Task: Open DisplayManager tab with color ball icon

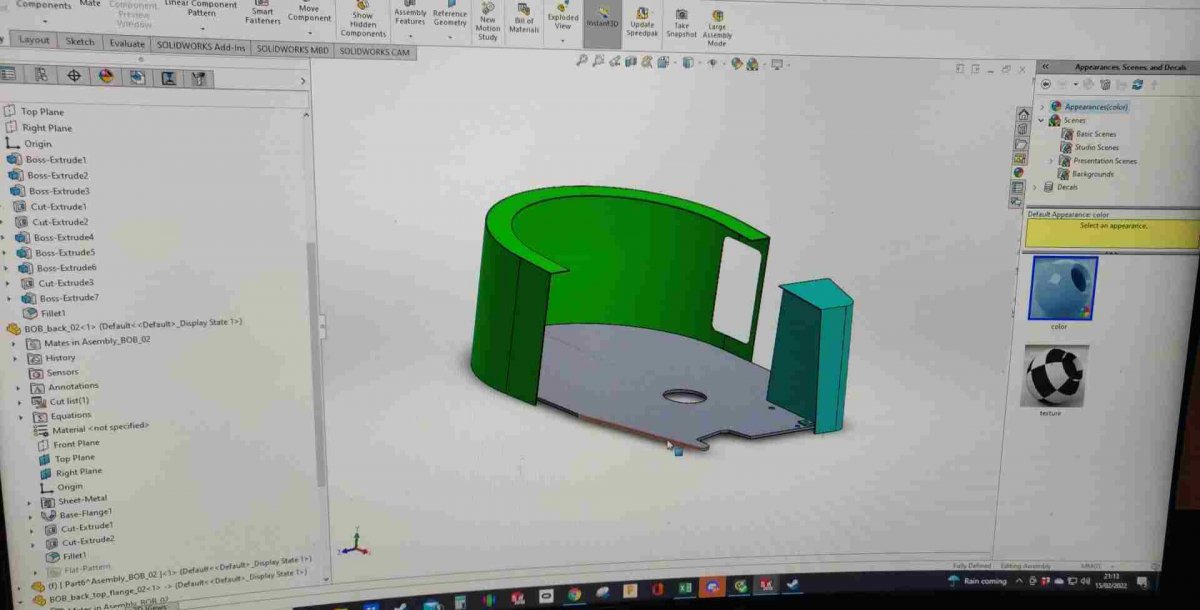Action: [x=106, y=76]
